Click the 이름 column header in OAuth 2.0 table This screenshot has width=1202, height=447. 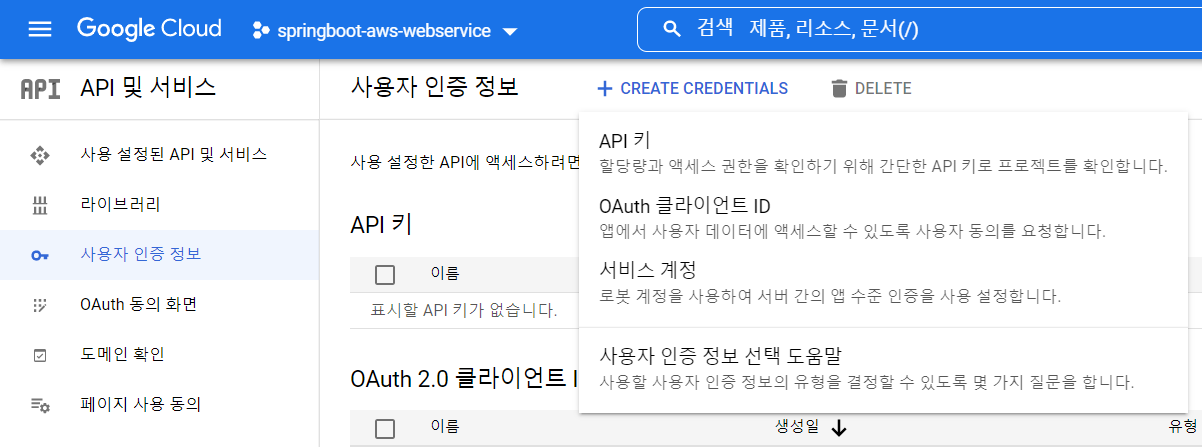click(x=444, y=426)
